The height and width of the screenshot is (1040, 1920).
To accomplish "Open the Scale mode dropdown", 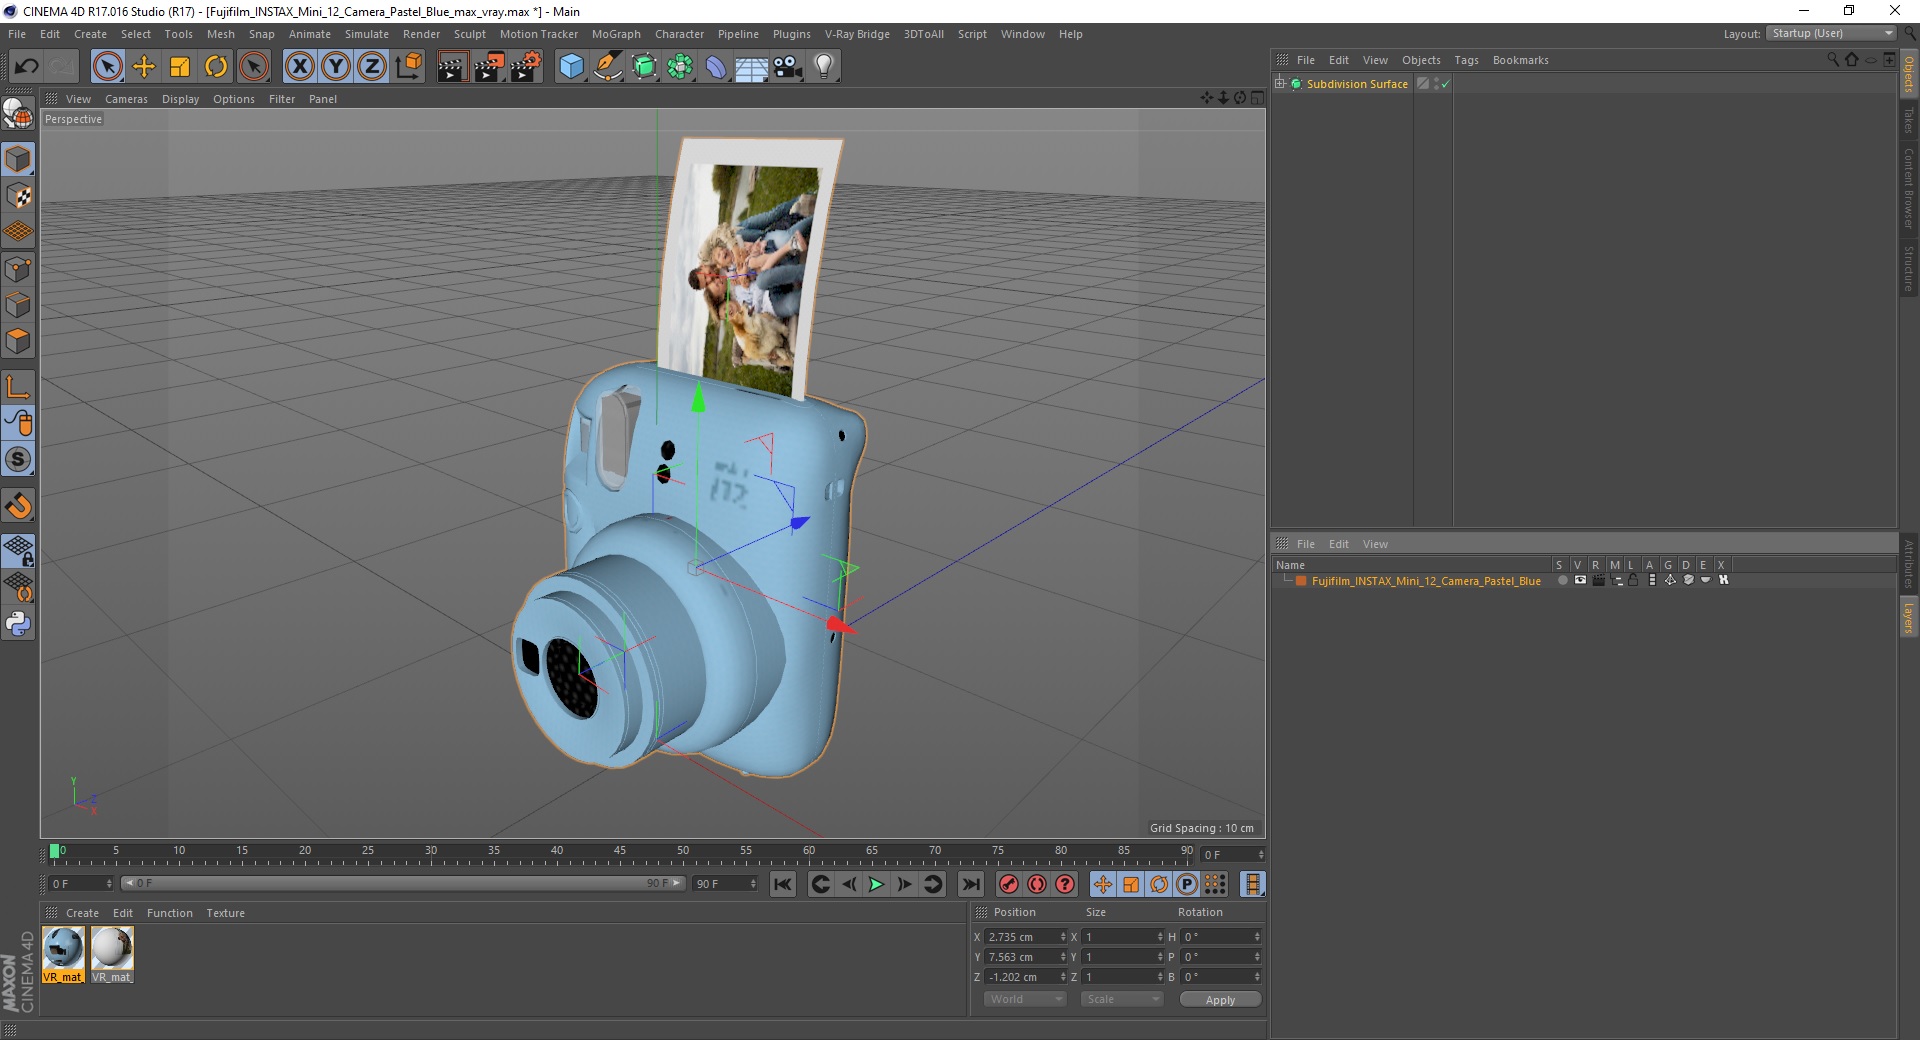I will click(1122, 999).
